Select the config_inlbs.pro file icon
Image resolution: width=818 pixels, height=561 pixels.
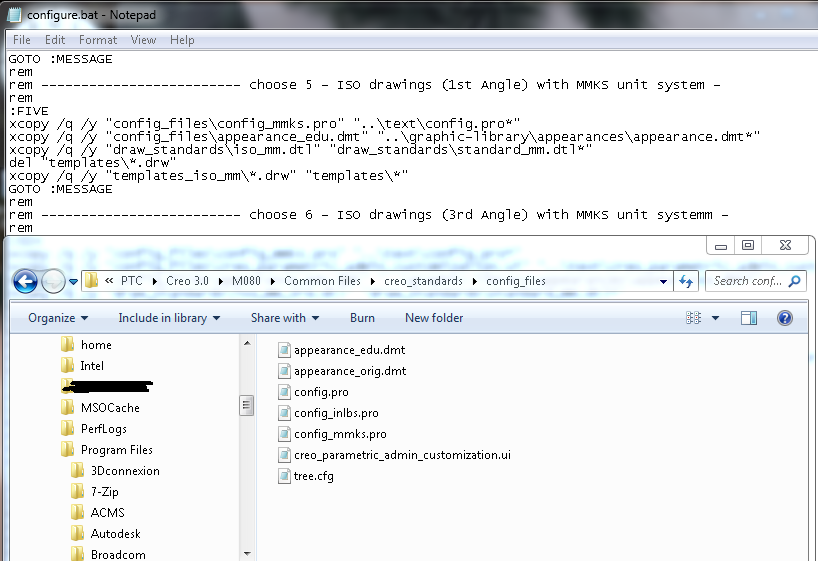pos(284,413)
